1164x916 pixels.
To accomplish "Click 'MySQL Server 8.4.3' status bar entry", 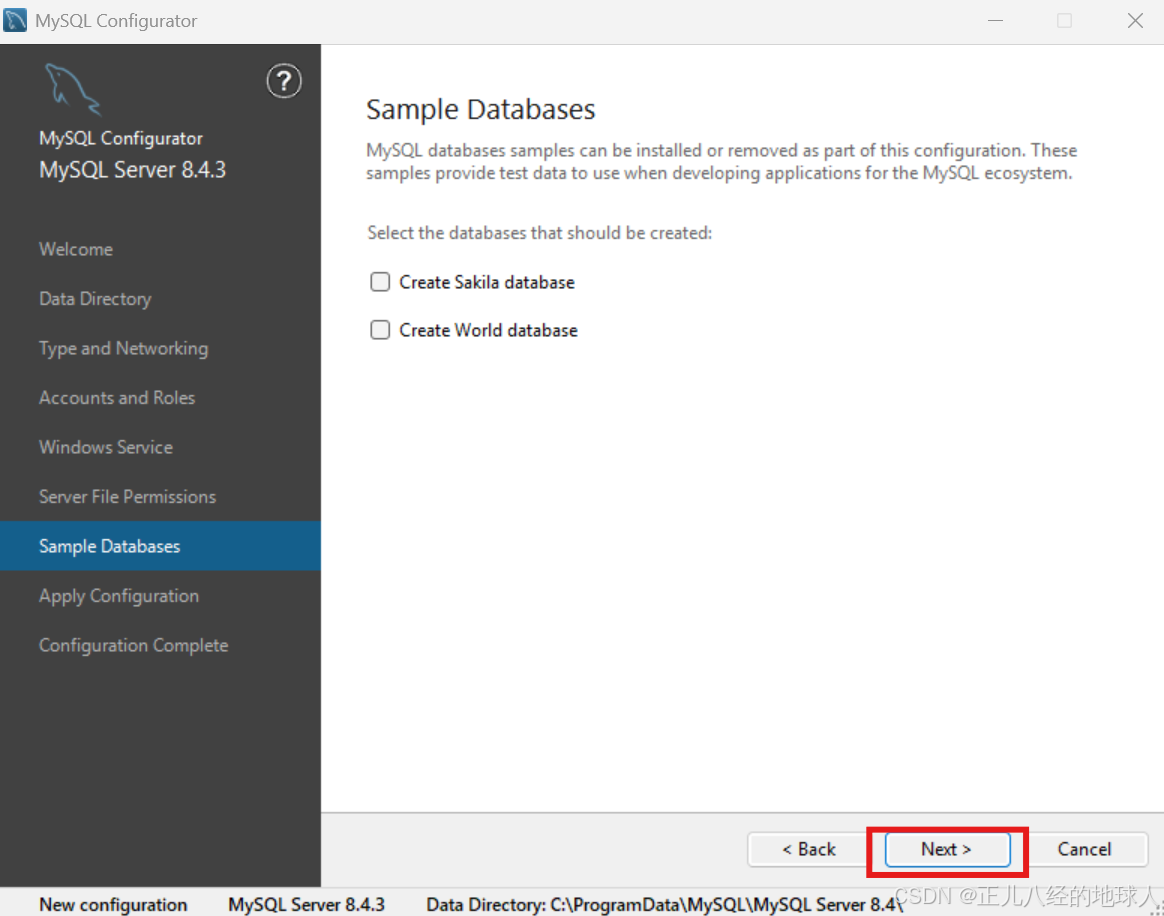I will tap(306, 905).
